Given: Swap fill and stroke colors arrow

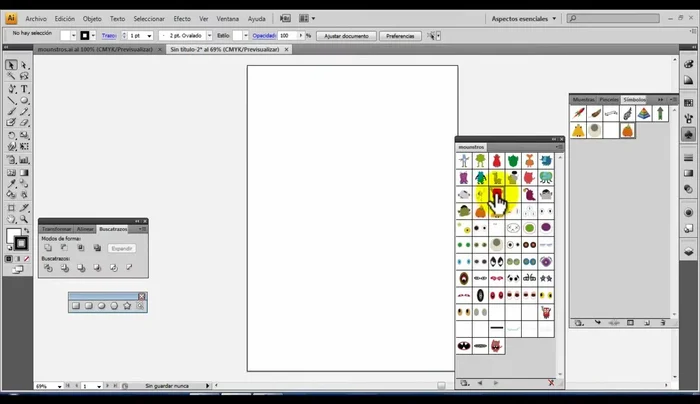Looking at the screenshot, I should pyautogui.click(x=26, y=229).
